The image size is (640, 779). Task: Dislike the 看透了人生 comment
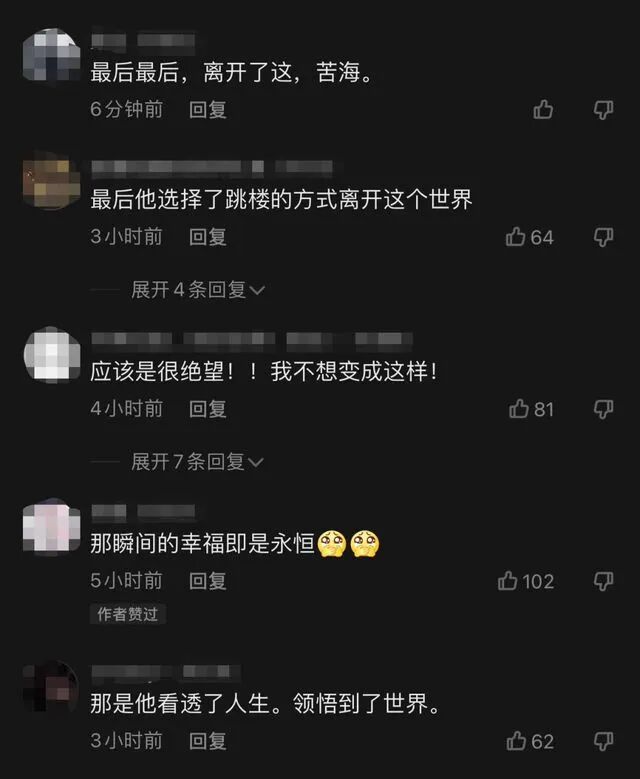click(x=603, y=741)
